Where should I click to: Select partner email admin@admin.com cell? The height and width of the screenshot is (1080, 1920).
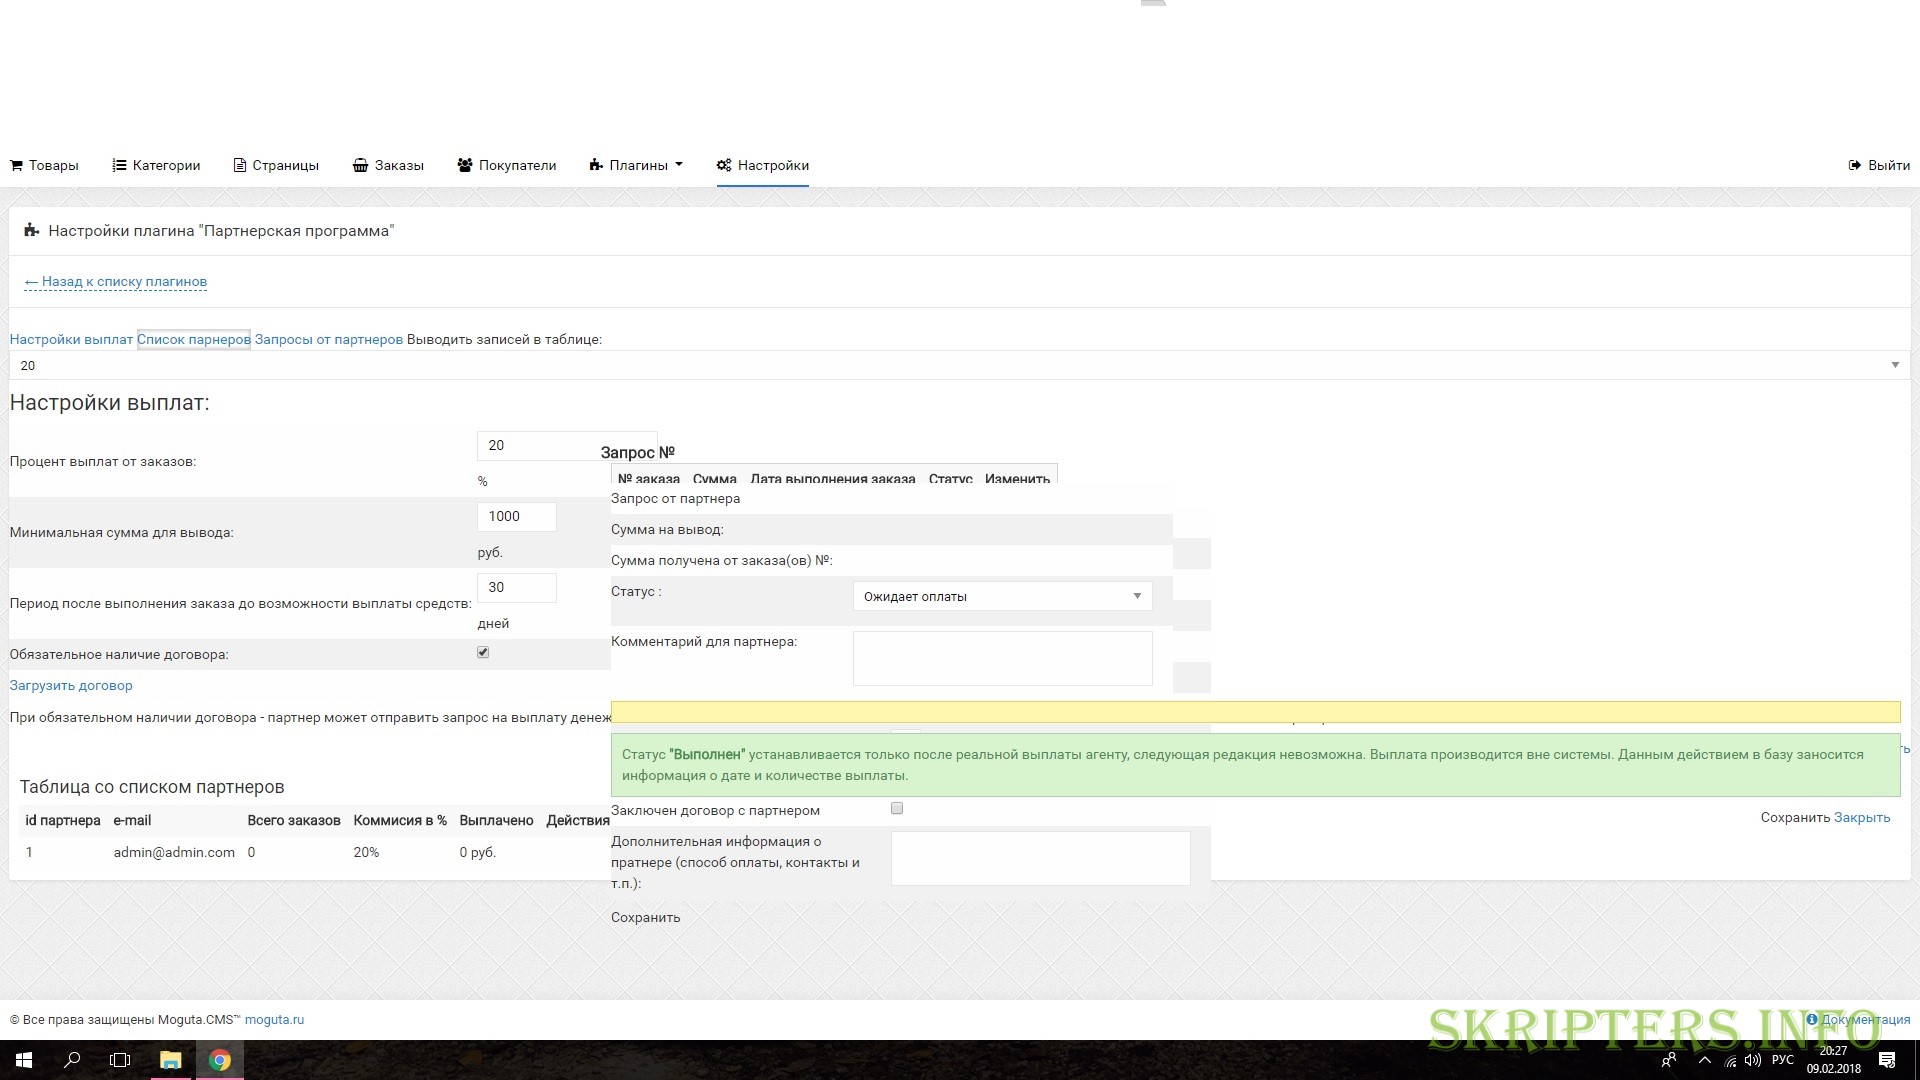pyautogui.click(x=174, y=852)
